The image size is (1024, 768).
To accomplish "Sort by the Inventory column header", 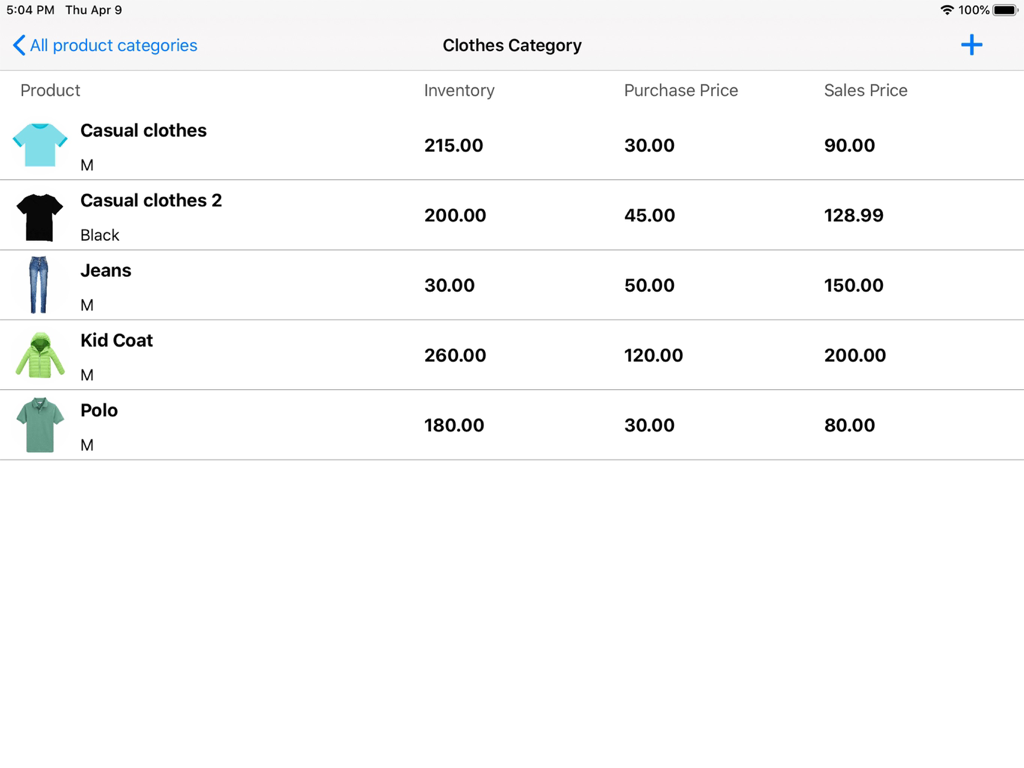I will (459, 90).
